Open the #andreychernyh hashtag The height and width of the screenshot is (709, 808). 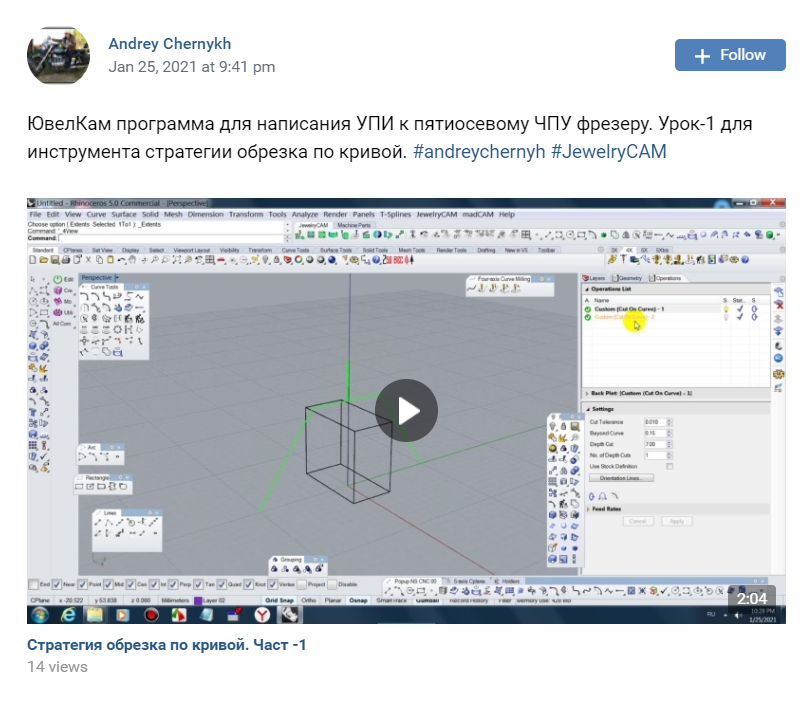(479, 151)
